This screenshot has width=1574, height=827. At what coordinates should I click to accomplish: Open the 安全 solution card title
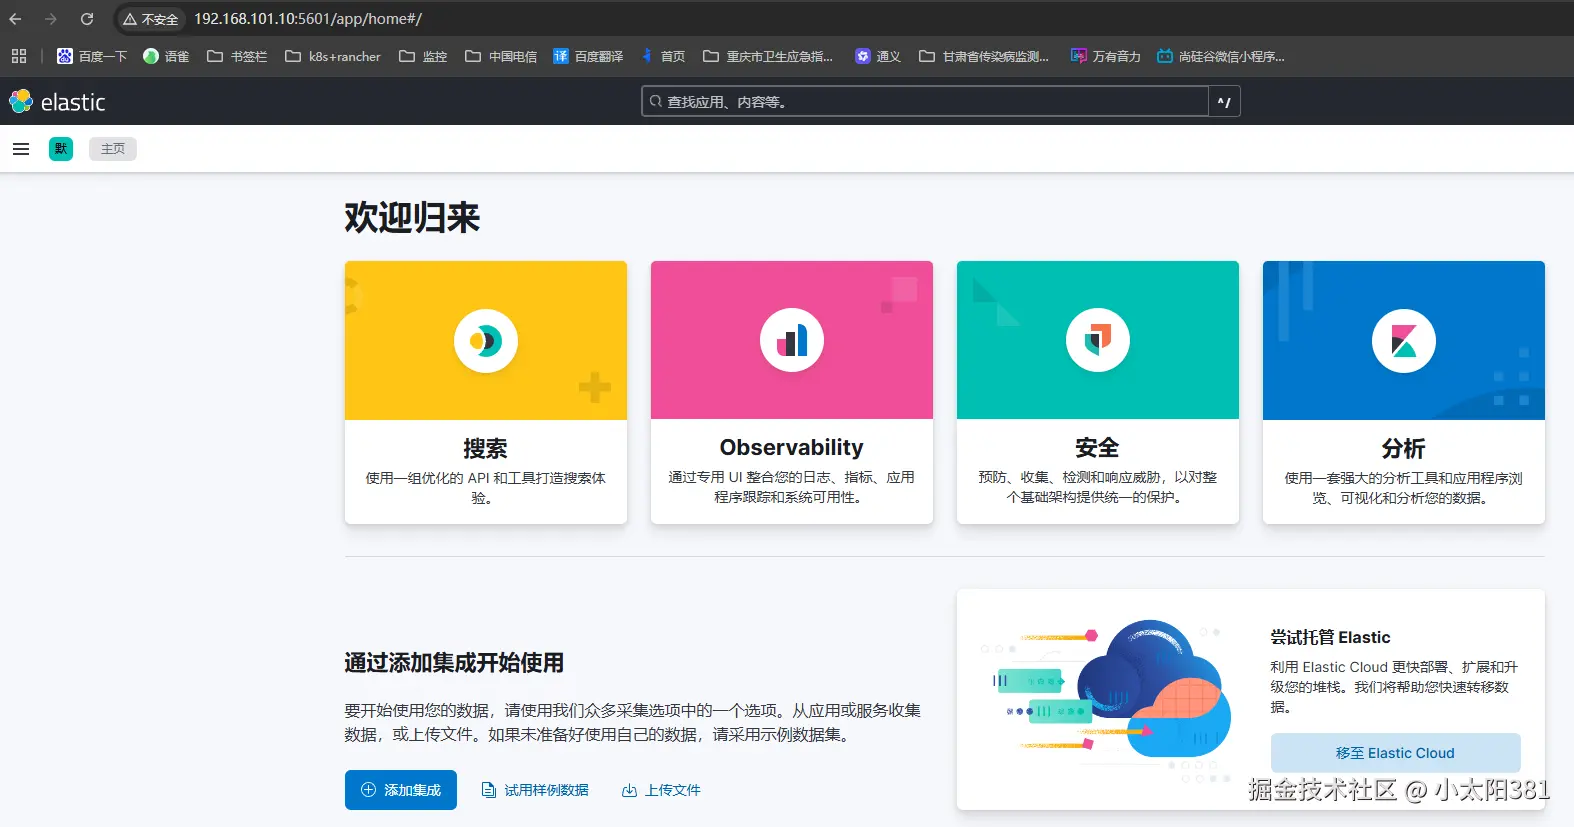[1098, 448]
